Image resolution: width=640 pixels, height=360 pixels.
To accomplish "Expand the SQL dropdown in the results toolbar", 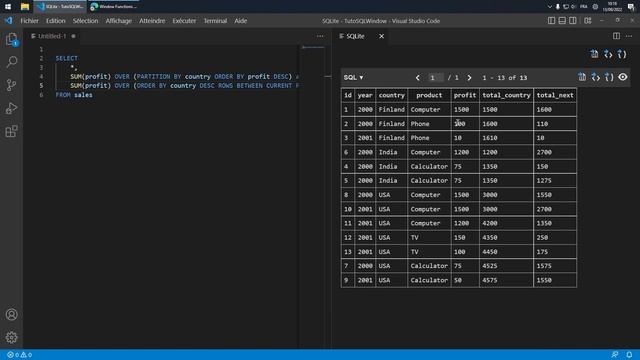I will [353, 78].
